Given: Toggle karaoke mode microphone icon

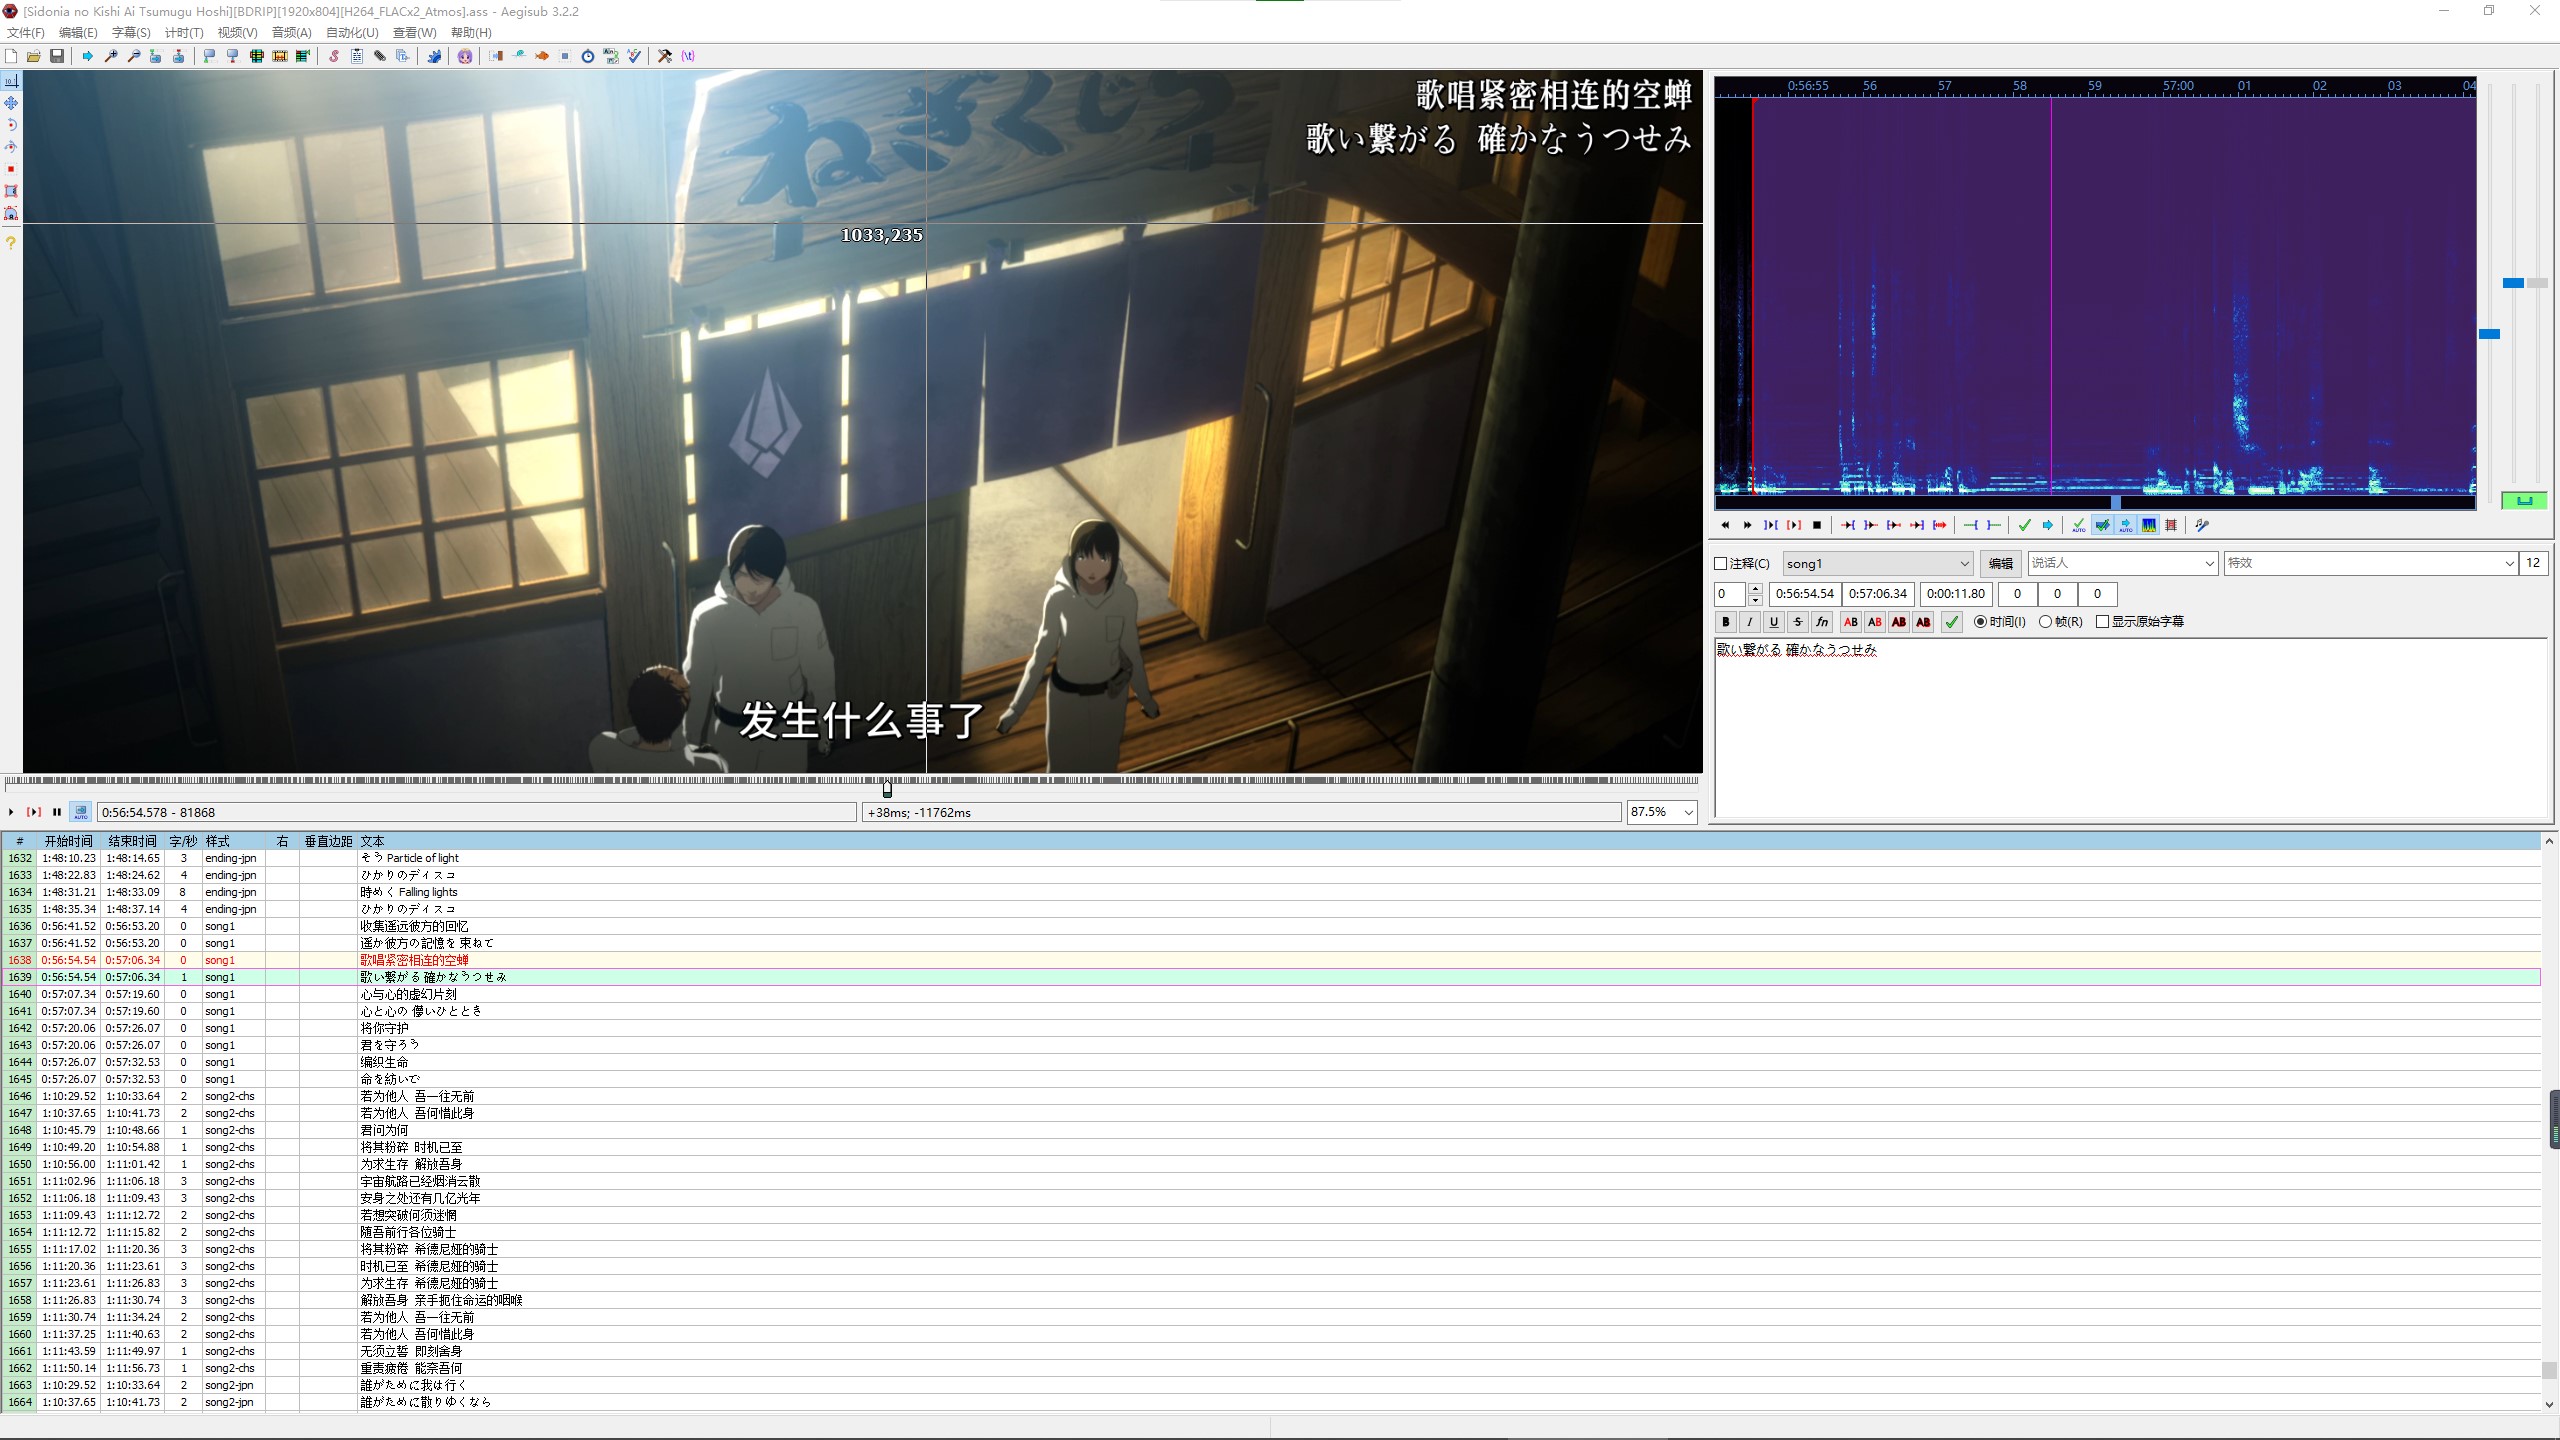Looking at the screenshot, I should coord(2201,525).
